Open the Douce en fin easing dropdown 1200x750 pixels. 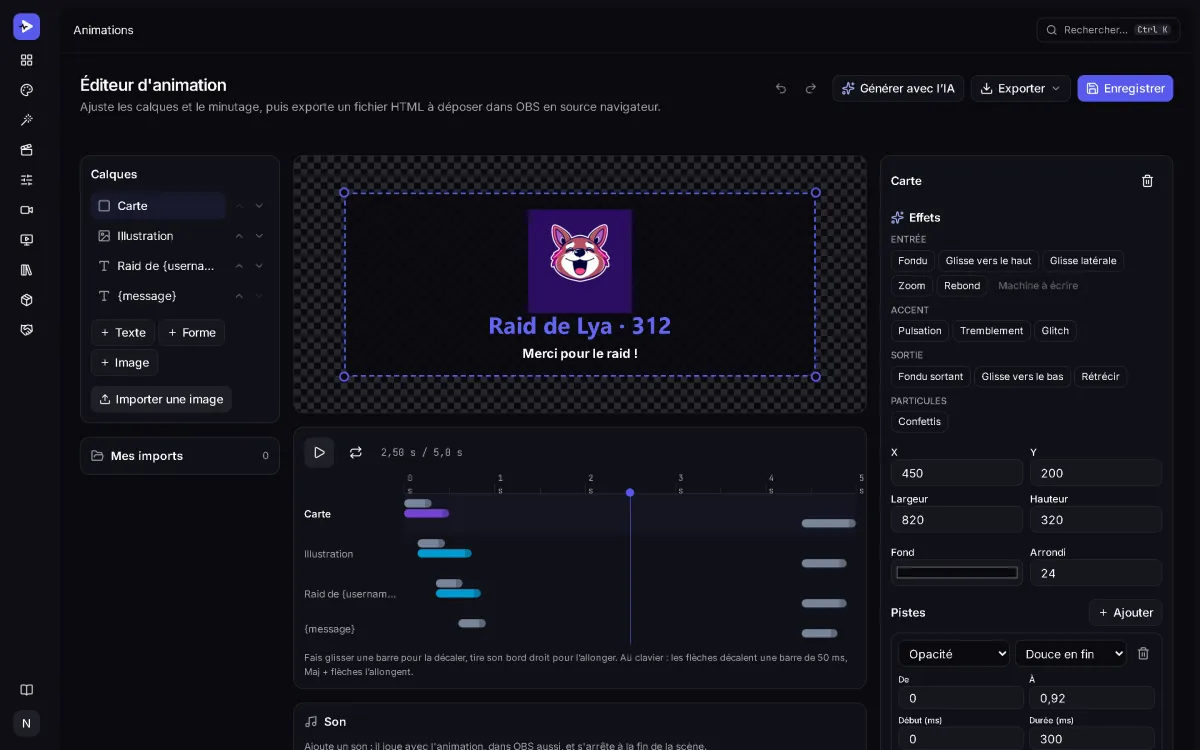[1071, 654]
